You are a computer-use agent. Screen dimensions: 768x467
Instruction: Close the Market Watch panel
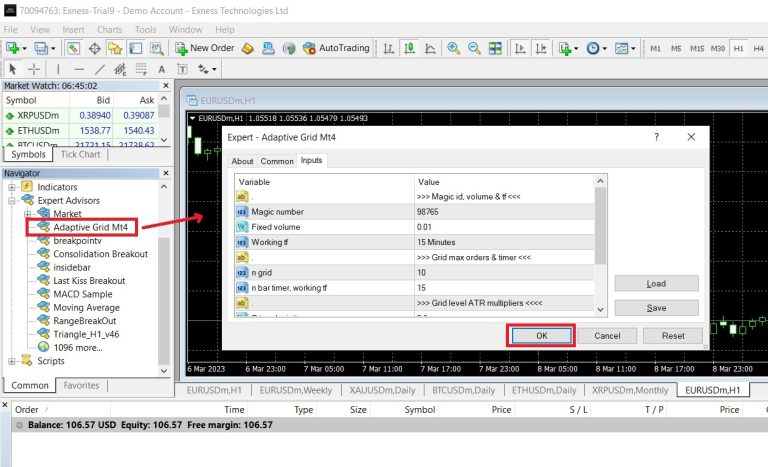[x=166, y=86]
